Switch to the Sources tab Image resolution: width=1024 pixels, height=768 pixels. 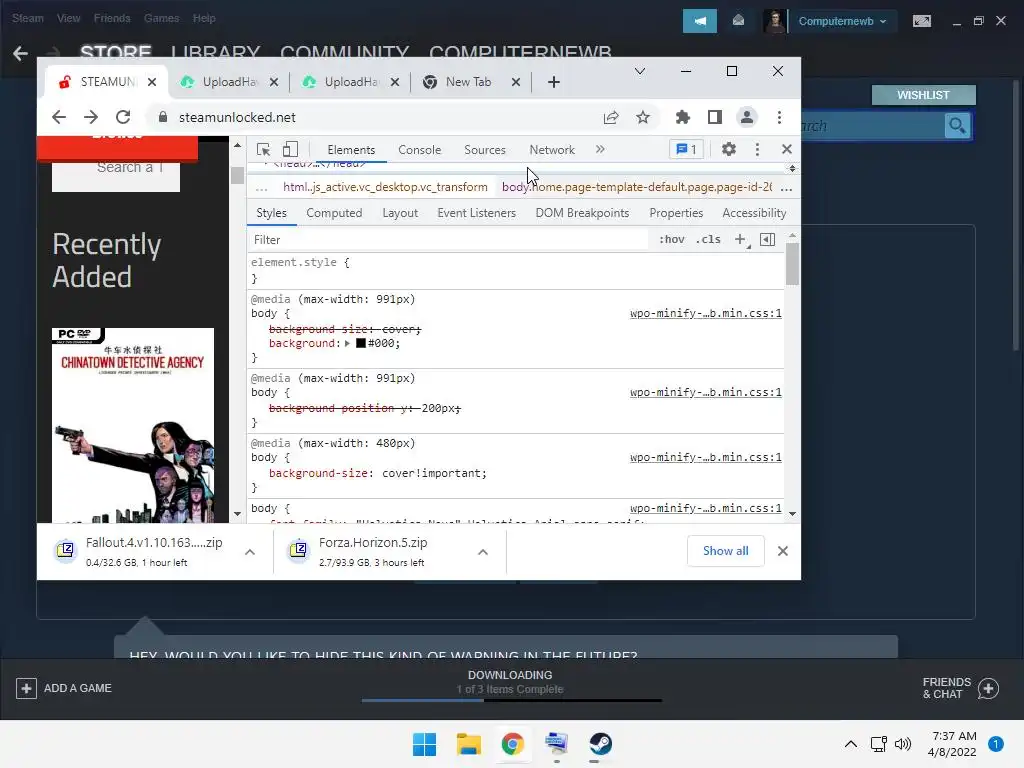pos(485,150)
